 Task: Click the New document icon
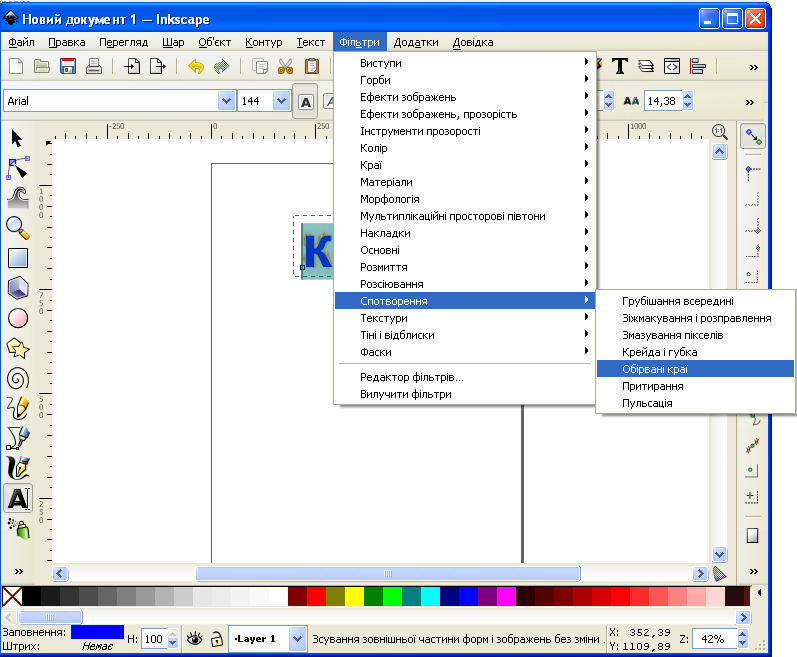16,66
